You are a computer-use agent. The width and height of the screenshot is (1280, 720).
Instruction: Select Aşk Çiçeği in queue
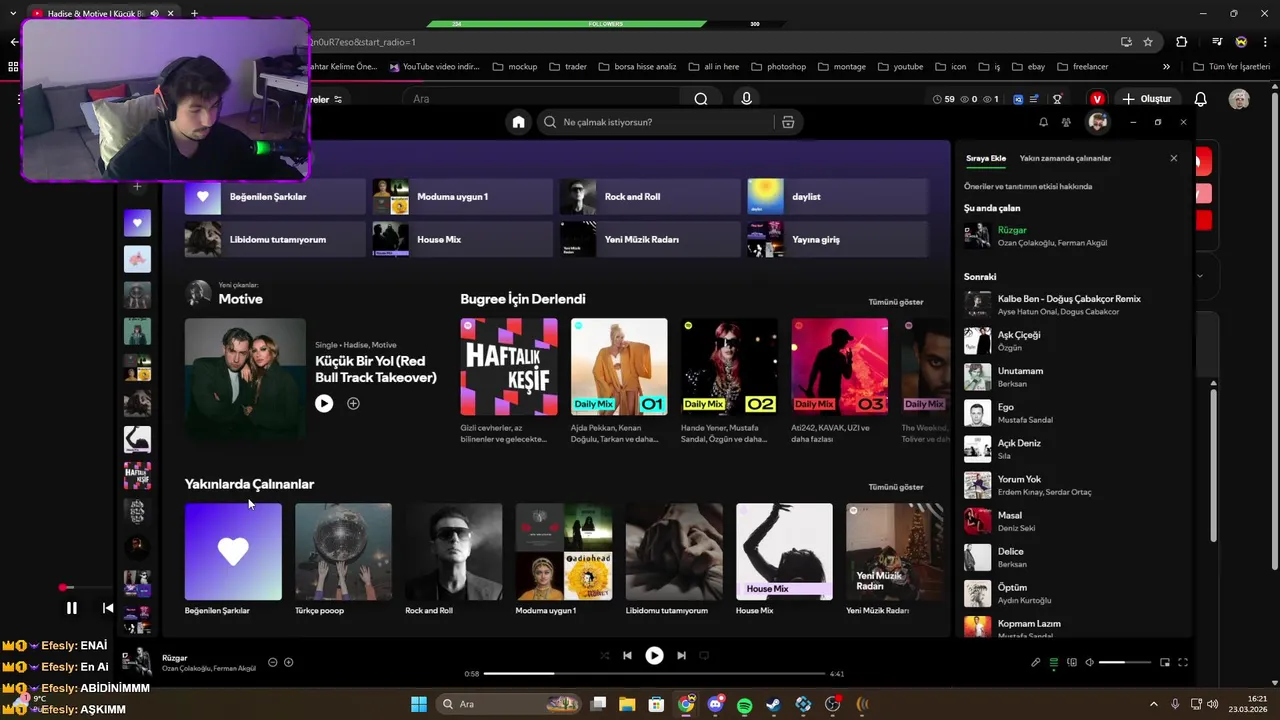coord(1072,341)
